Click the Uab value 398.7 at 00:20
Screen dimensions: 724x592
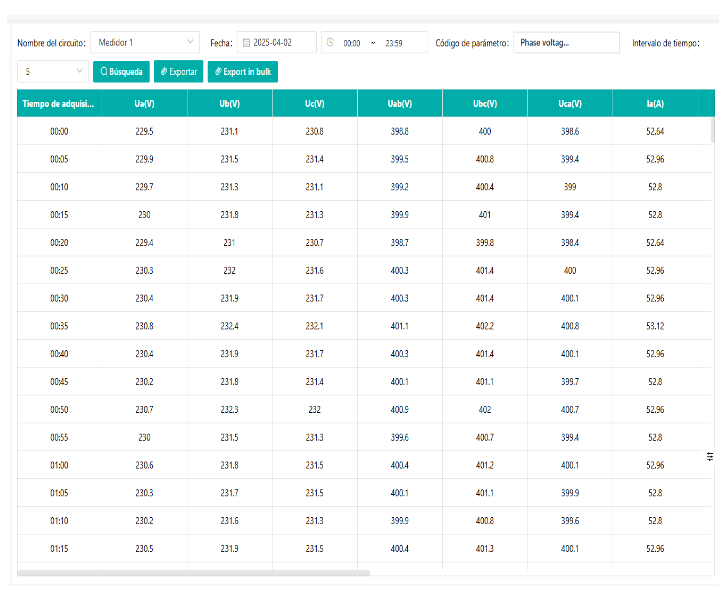(x=400, y=242)
